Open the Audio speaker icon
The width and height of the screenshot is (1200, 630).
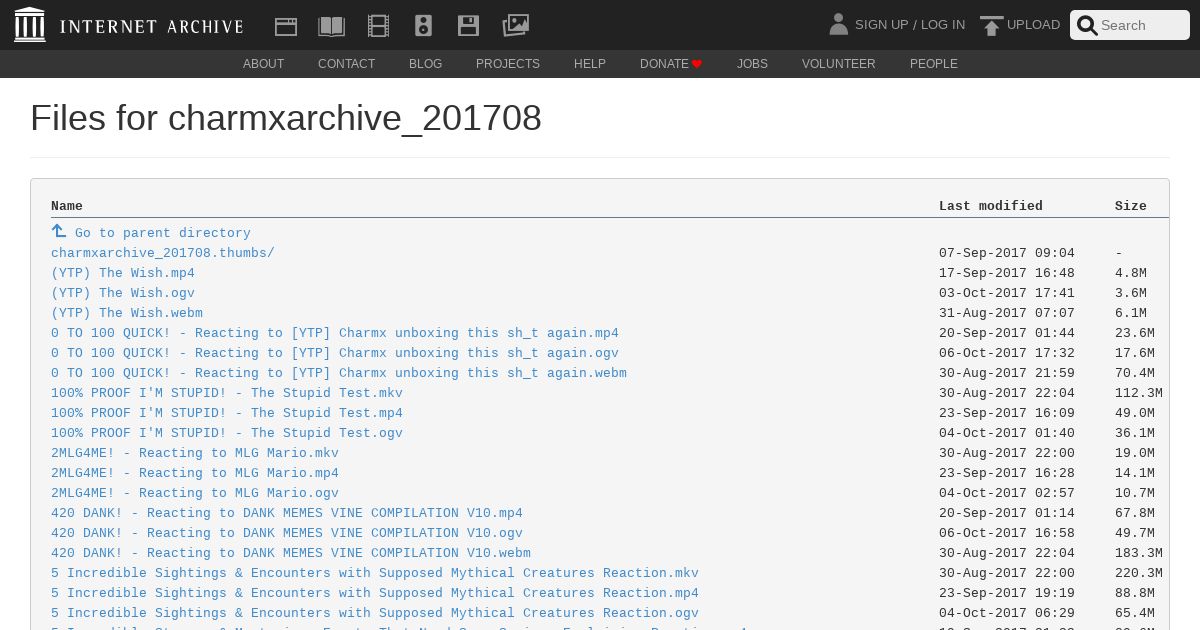coord(423,26)
